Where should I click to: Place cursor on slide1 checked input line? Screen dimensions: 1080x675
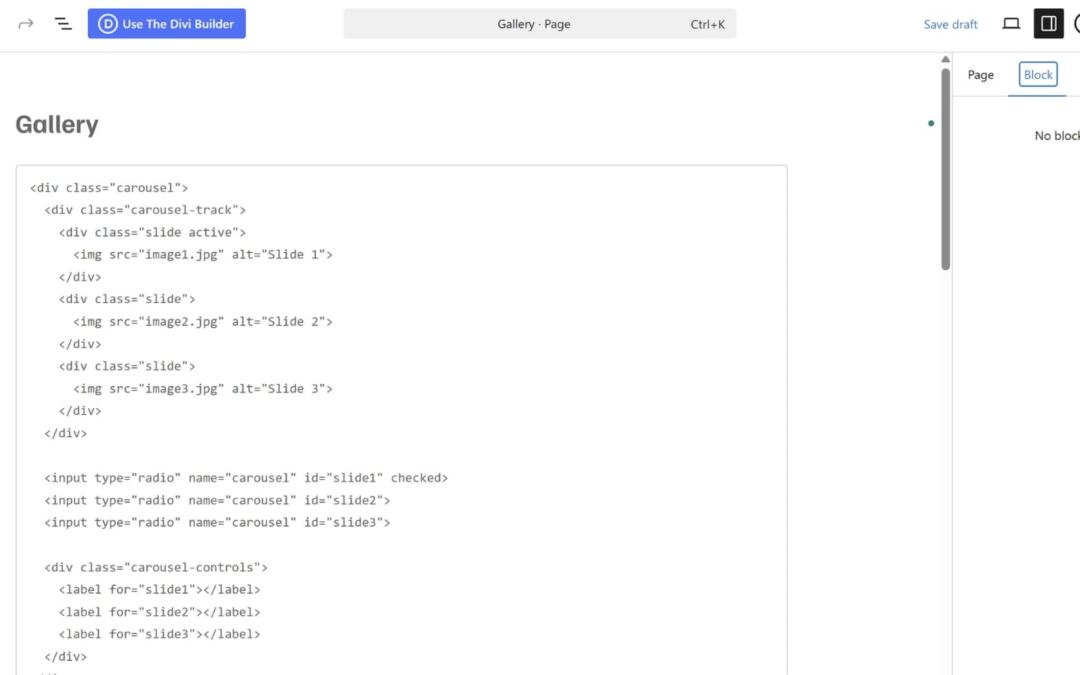click(246, 478)
